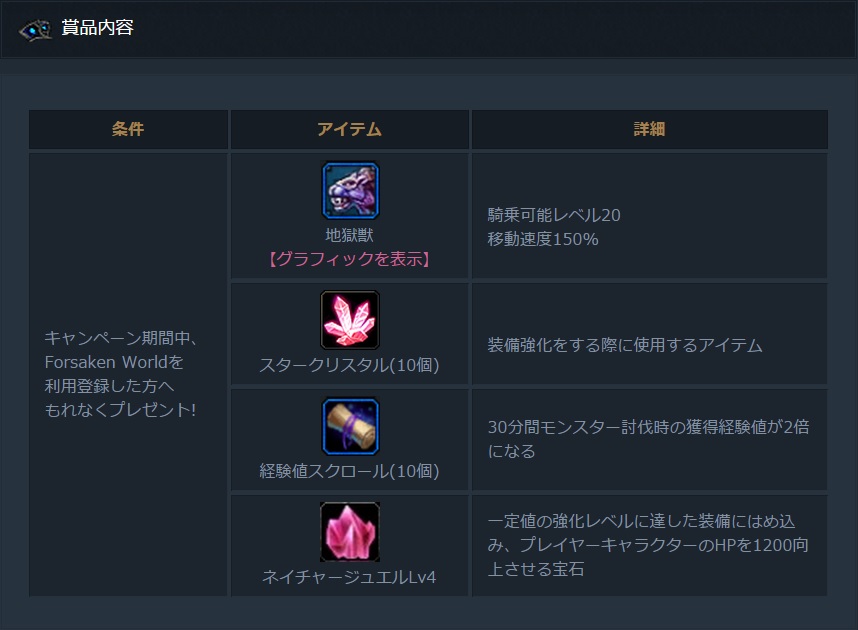Click the ネイチャージュエルLv4 item label
The height and width of the screenshot is (630, 858).
(x=350, y=577)
